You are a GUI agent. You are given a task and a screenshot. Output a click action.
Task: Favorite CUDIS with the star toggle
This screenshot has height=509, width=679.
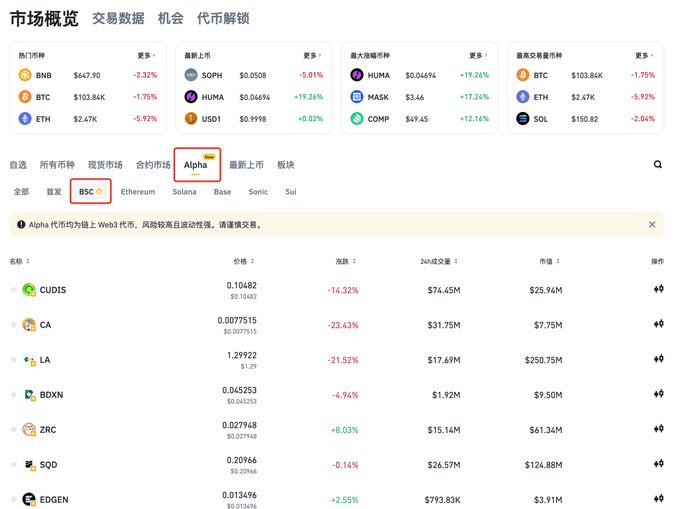[14, 290]
